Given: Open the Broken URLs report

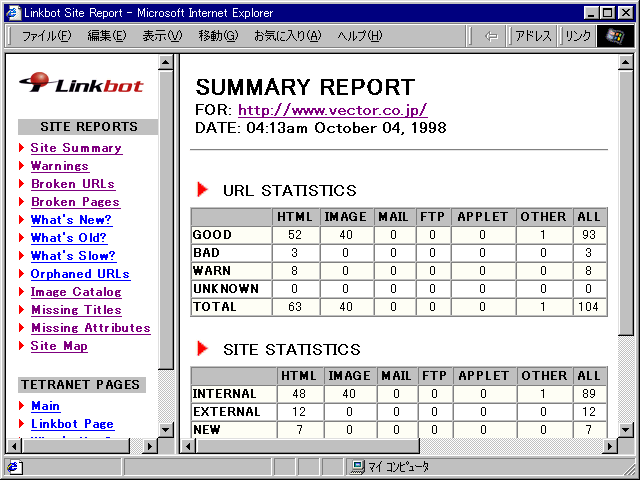Looking at the screenshot, I should tap(73, 184).
